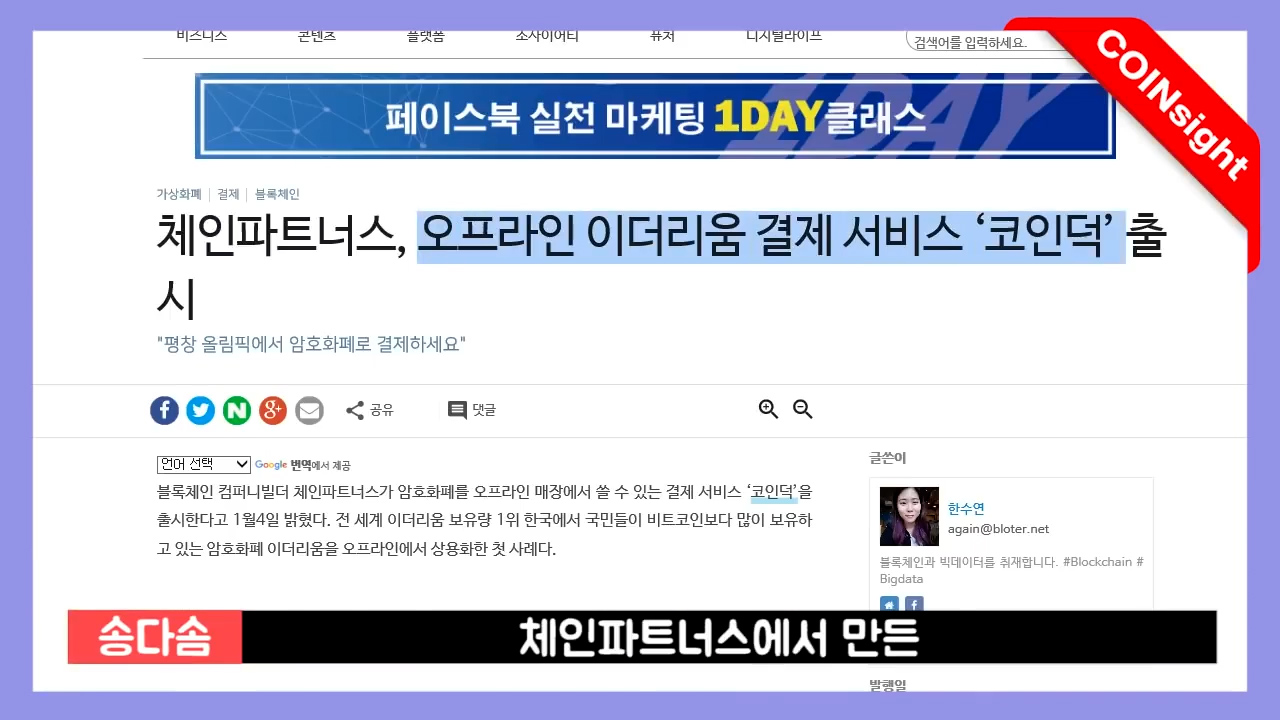Share the article on Facebook
The image size is (1280, 720).
click(164, 410)
